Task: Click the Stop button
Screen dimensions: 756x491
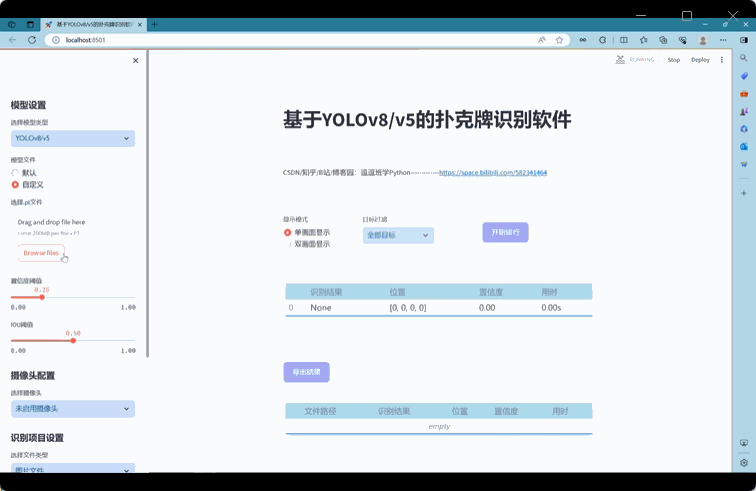Action: pyautogui.click(x=674, y=60)
